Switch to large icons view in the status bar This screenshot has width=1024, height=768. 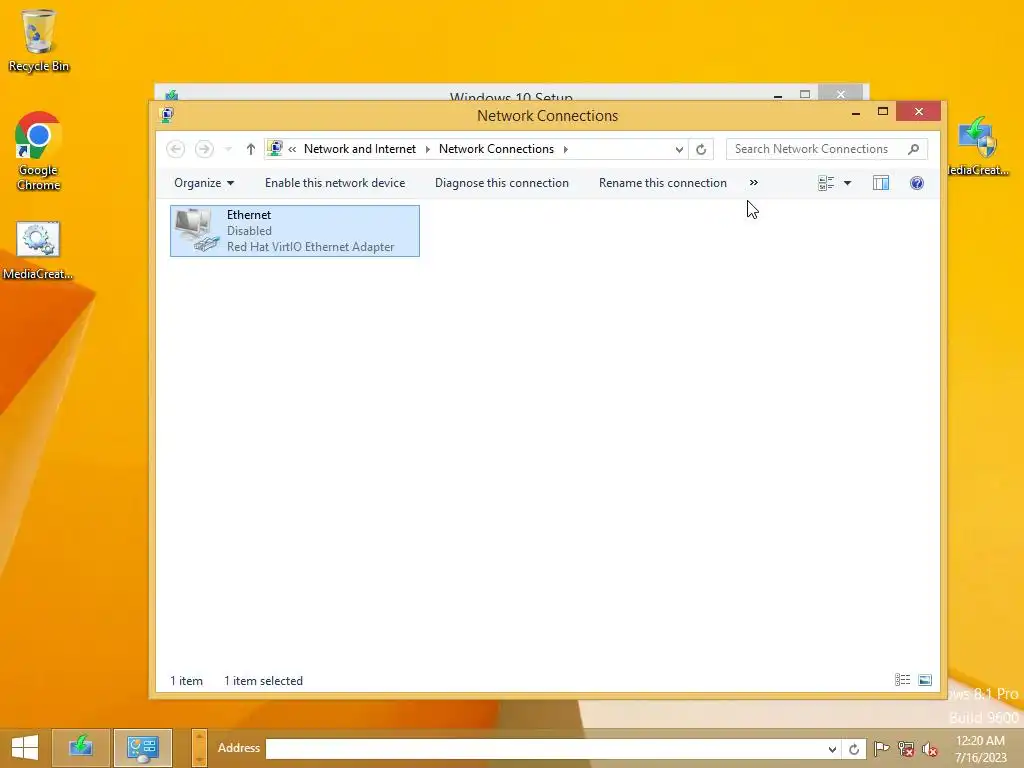925,680
